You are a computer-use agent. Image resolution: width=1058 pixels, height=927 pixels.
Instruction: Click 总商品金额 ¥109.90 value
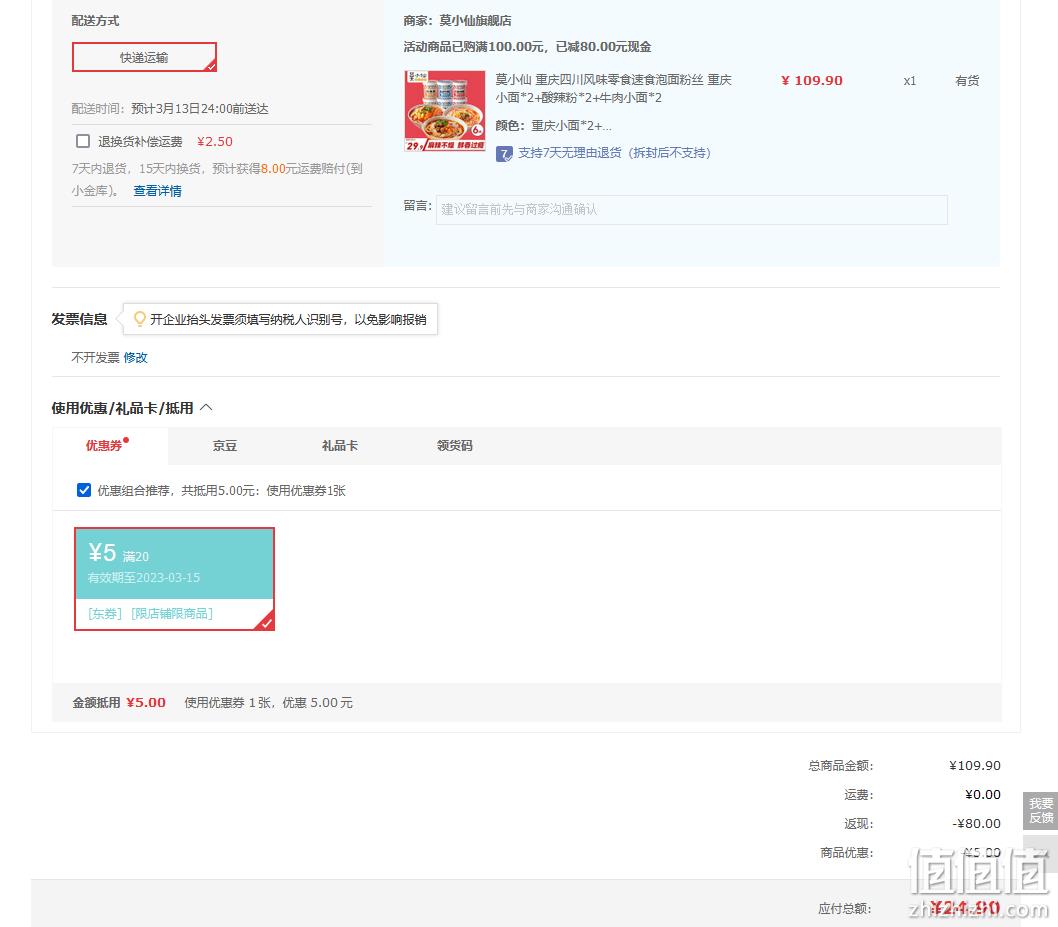974,766
